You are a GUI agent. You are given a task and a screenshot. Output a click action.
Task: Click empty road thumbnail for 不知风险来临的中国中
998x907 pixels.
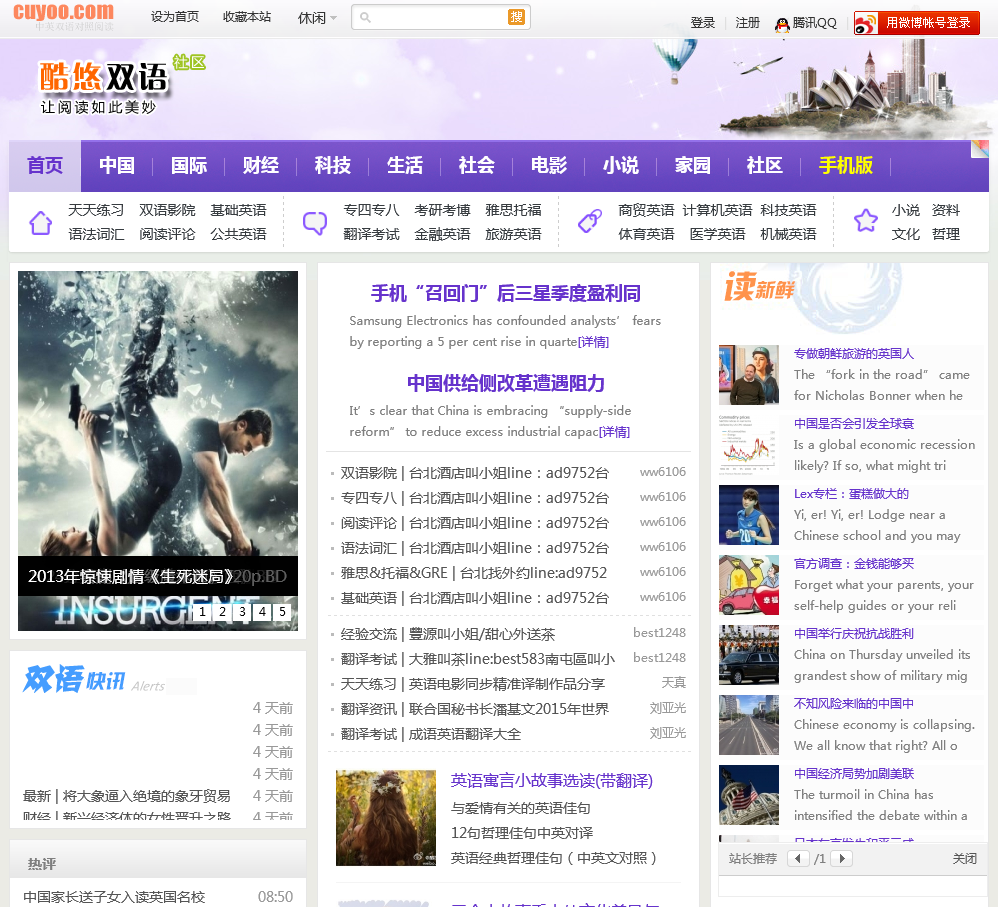point(749,725)
